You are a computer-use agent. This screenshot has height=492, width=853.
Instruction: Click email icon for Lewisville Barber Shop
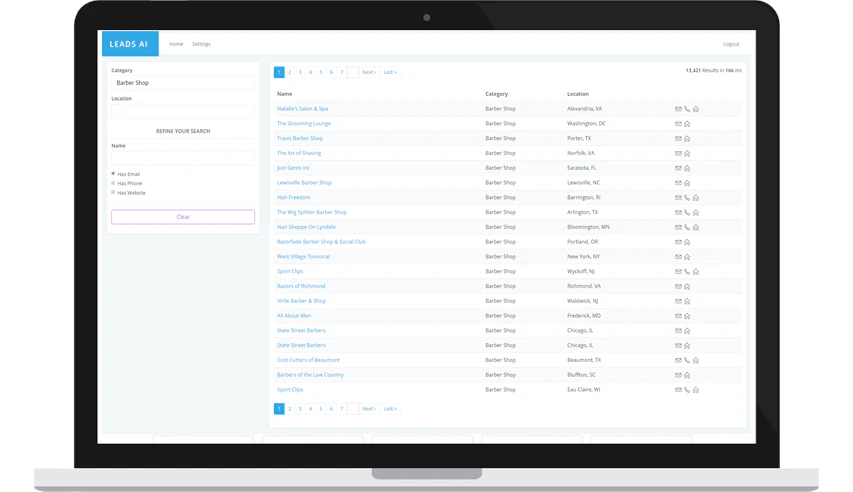[x=678, y=183]
